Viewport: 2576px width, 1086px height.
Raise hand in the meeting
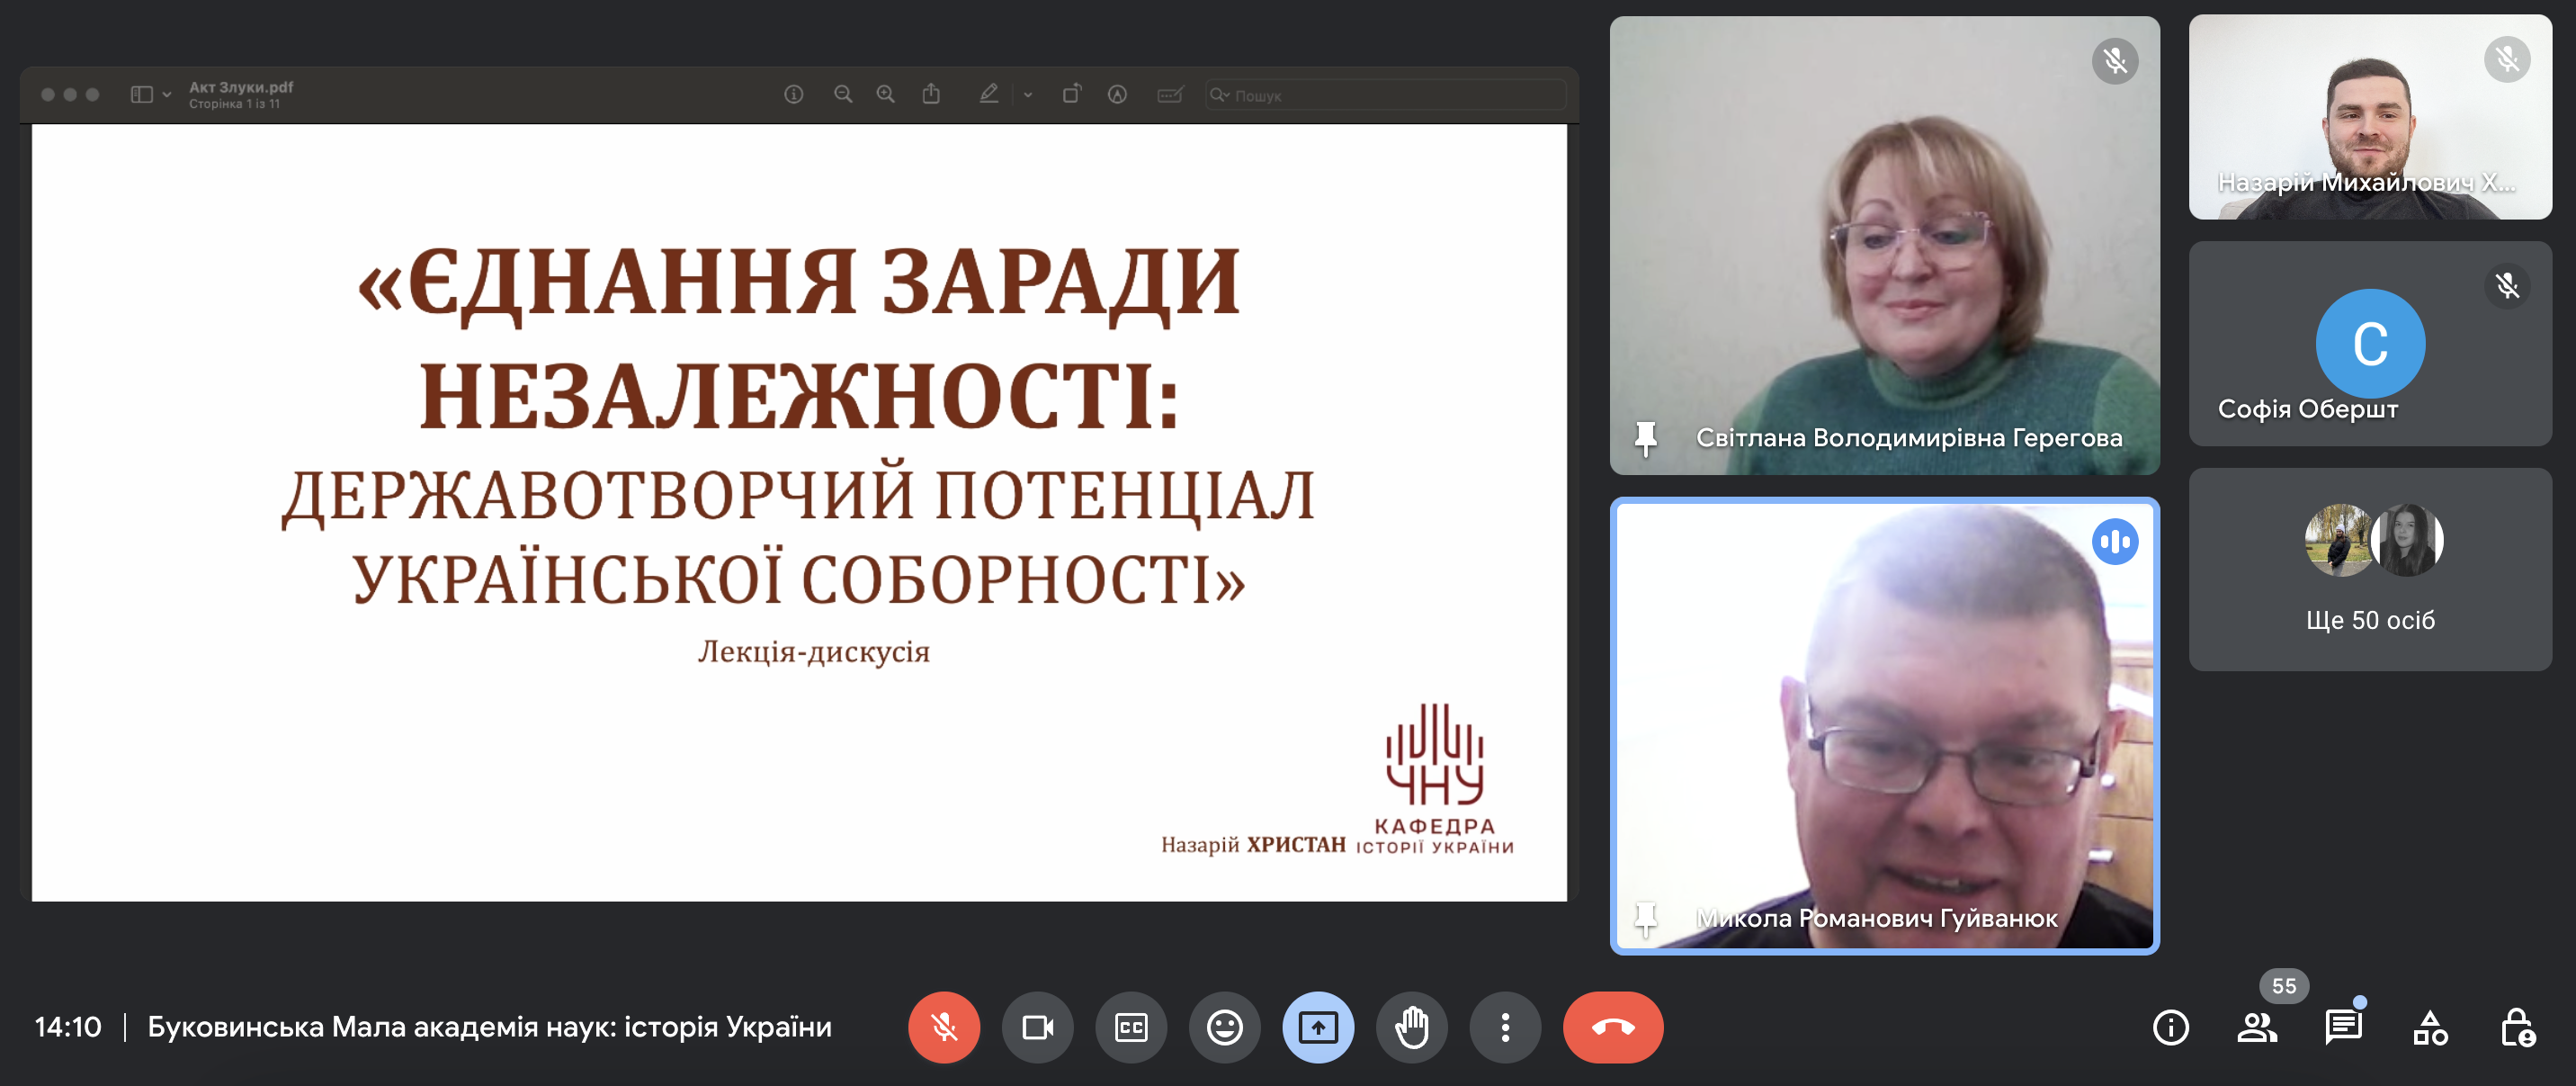point(1412,1027)
